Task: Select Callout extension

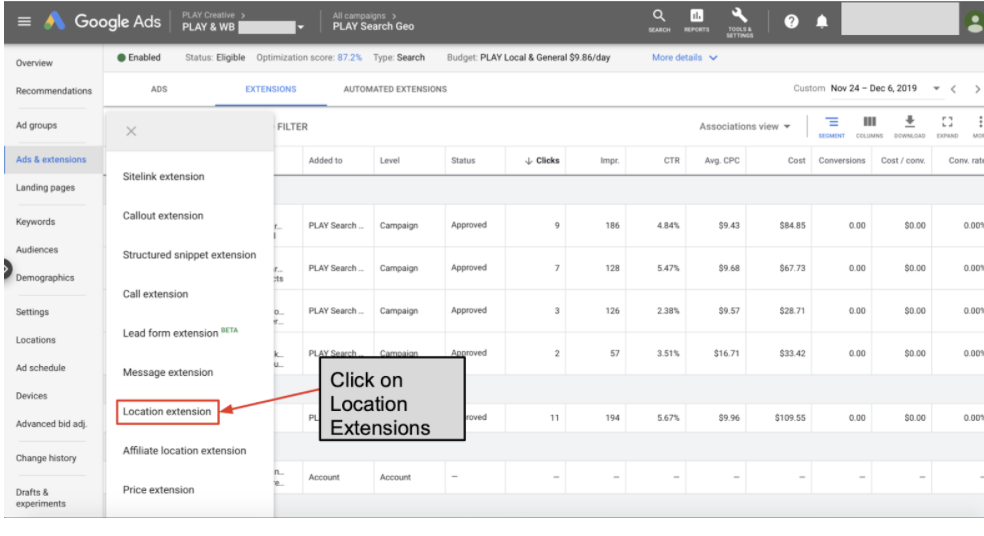Action: [163, 215]
